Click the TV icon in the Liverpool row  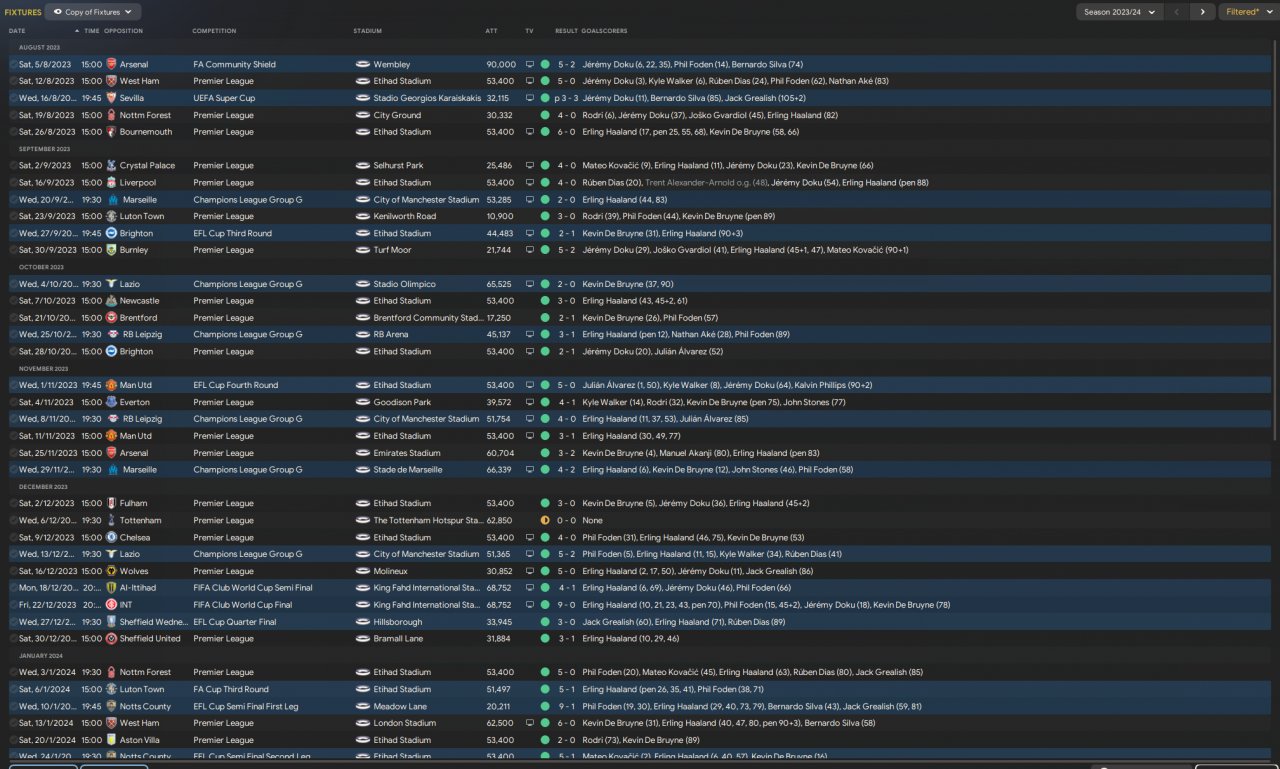(530, 183)
